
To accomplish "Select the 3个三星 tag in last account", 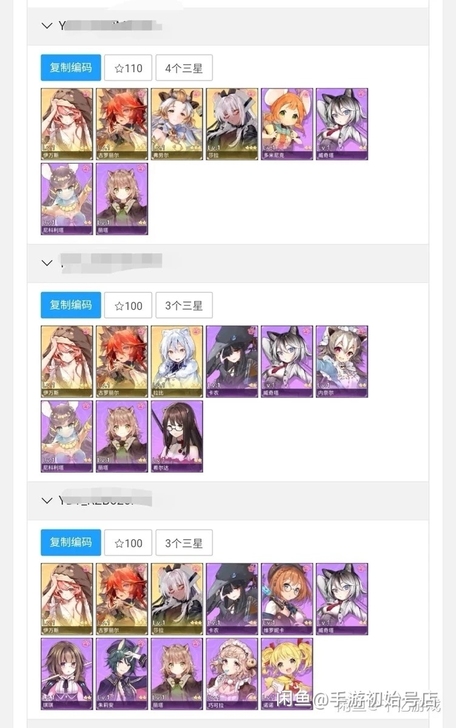I will [x=184, y=542].
